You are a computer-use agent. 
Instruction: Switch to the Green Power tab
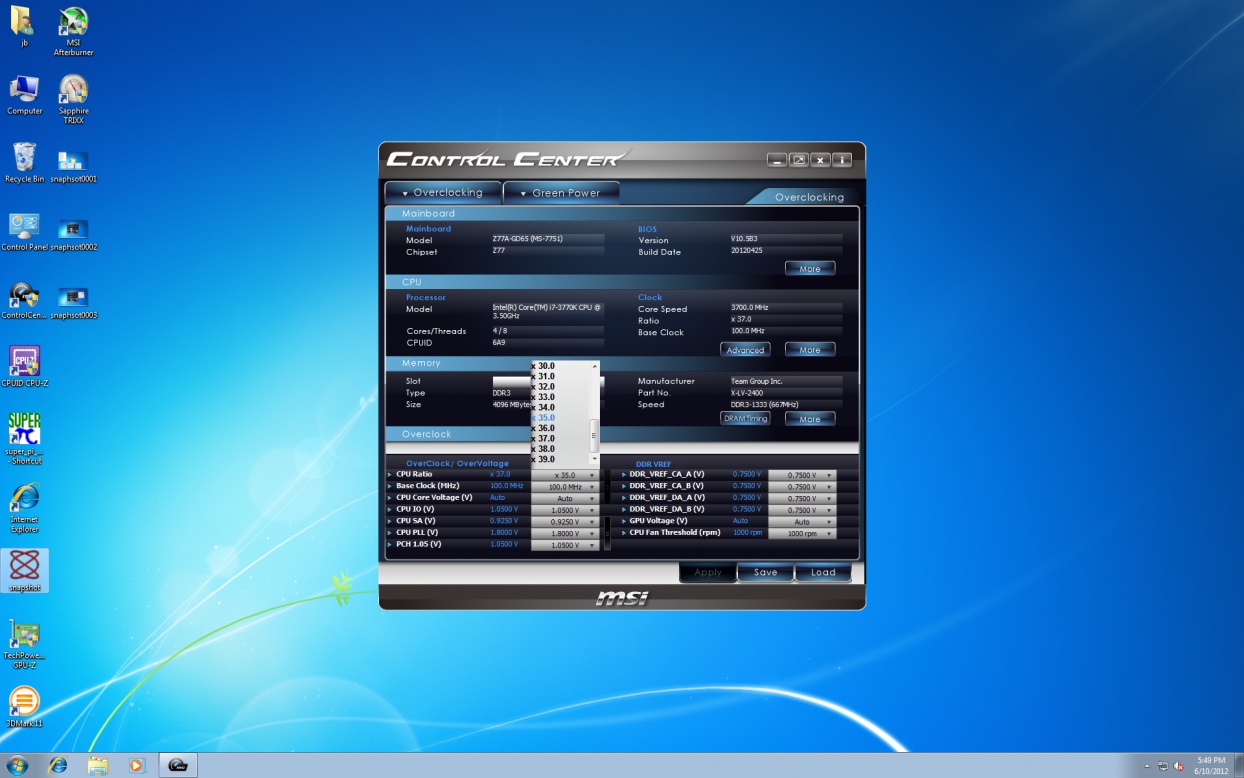tap(561, 193)
